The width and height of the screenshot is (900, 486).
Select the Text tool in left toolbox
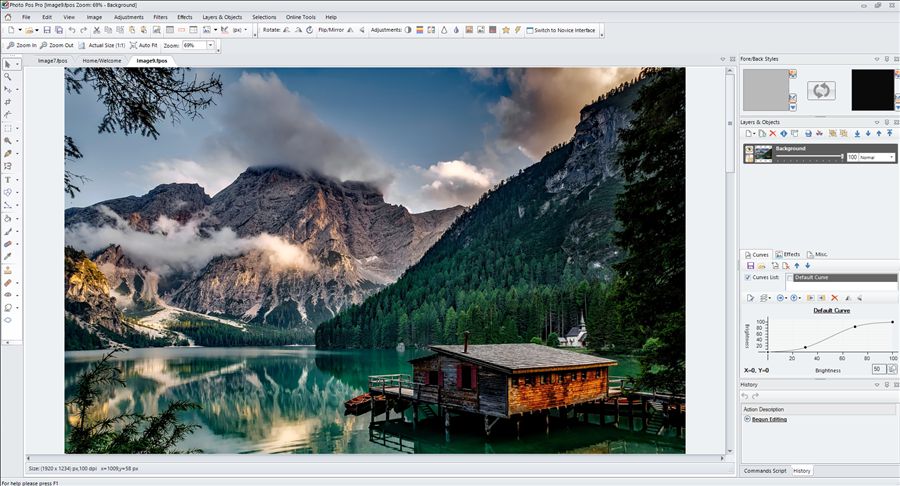(x=8, y=180)
